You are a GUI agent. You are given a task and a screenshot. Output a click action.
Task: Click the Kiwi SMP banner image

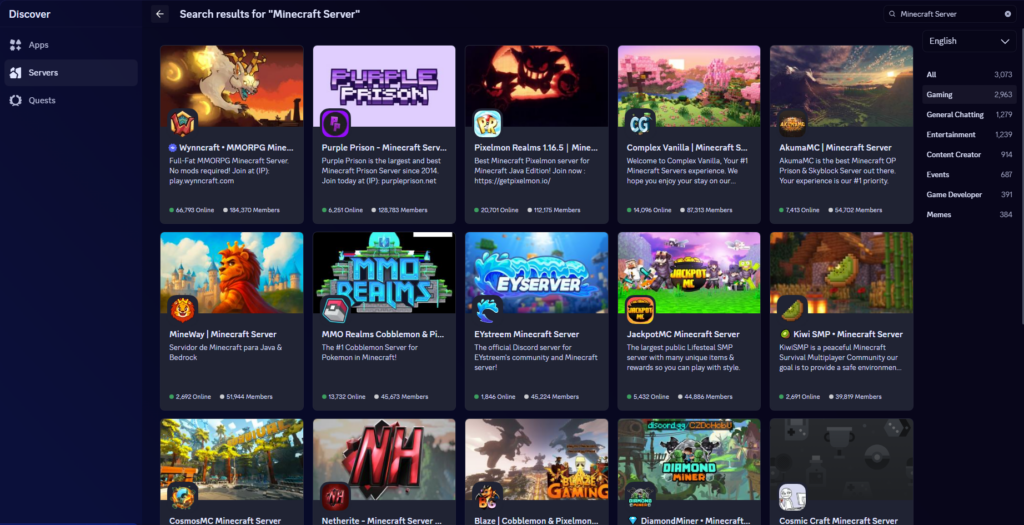pos(841,272)
